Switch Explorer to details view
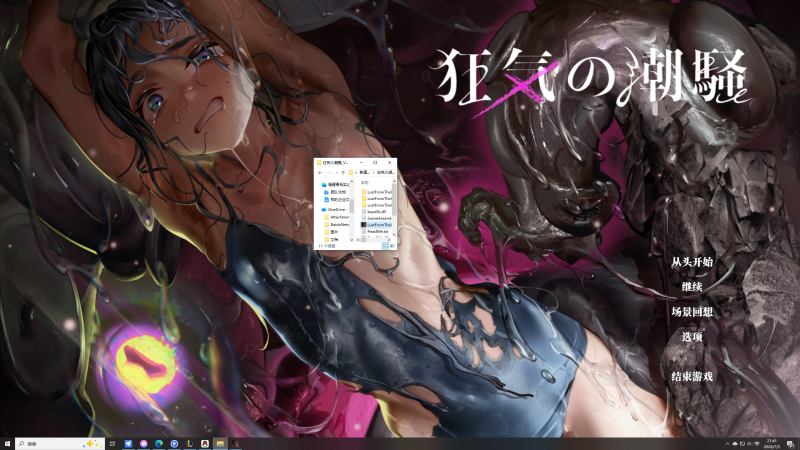This screenshot has height=450, width=800. click(x=385, y=246)
